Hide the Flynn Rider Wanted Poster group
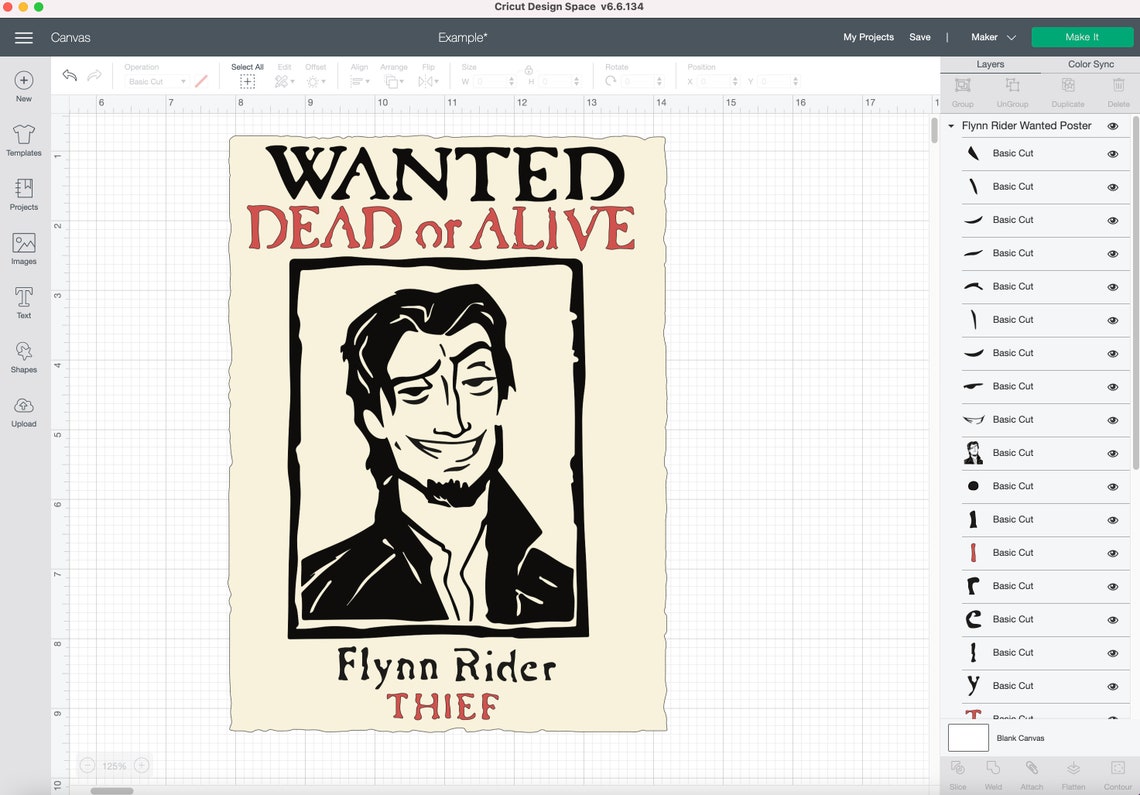The height and width of the screenshot is (795, 1140). coord(1112,125)
